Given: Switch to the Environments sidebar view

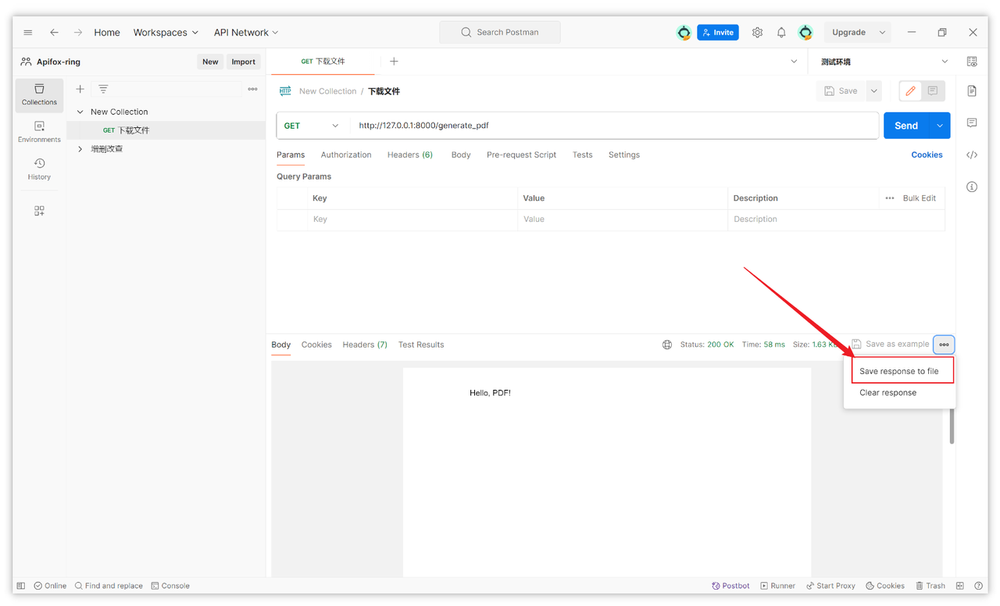Looking at the screenshot, I should tap(39, 130).
